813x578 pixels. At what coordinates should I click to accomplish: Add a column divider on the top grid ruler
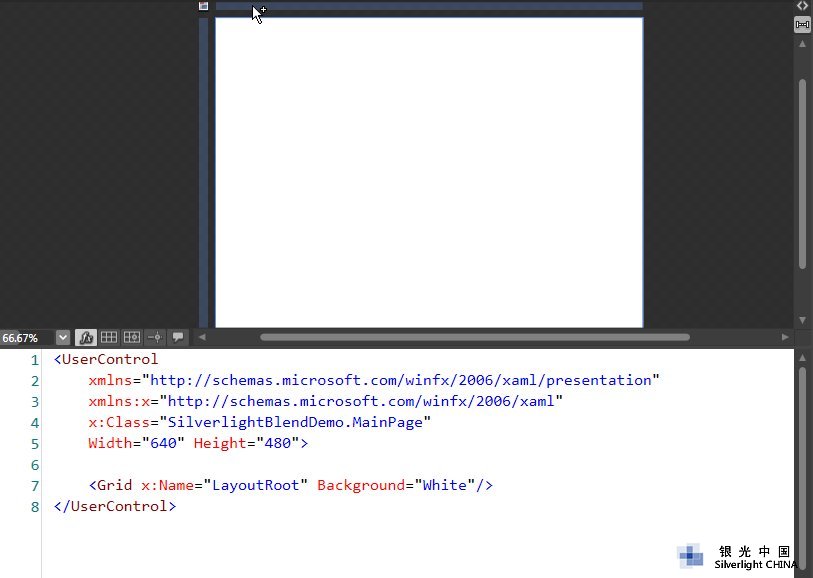(x=429, y=6)
